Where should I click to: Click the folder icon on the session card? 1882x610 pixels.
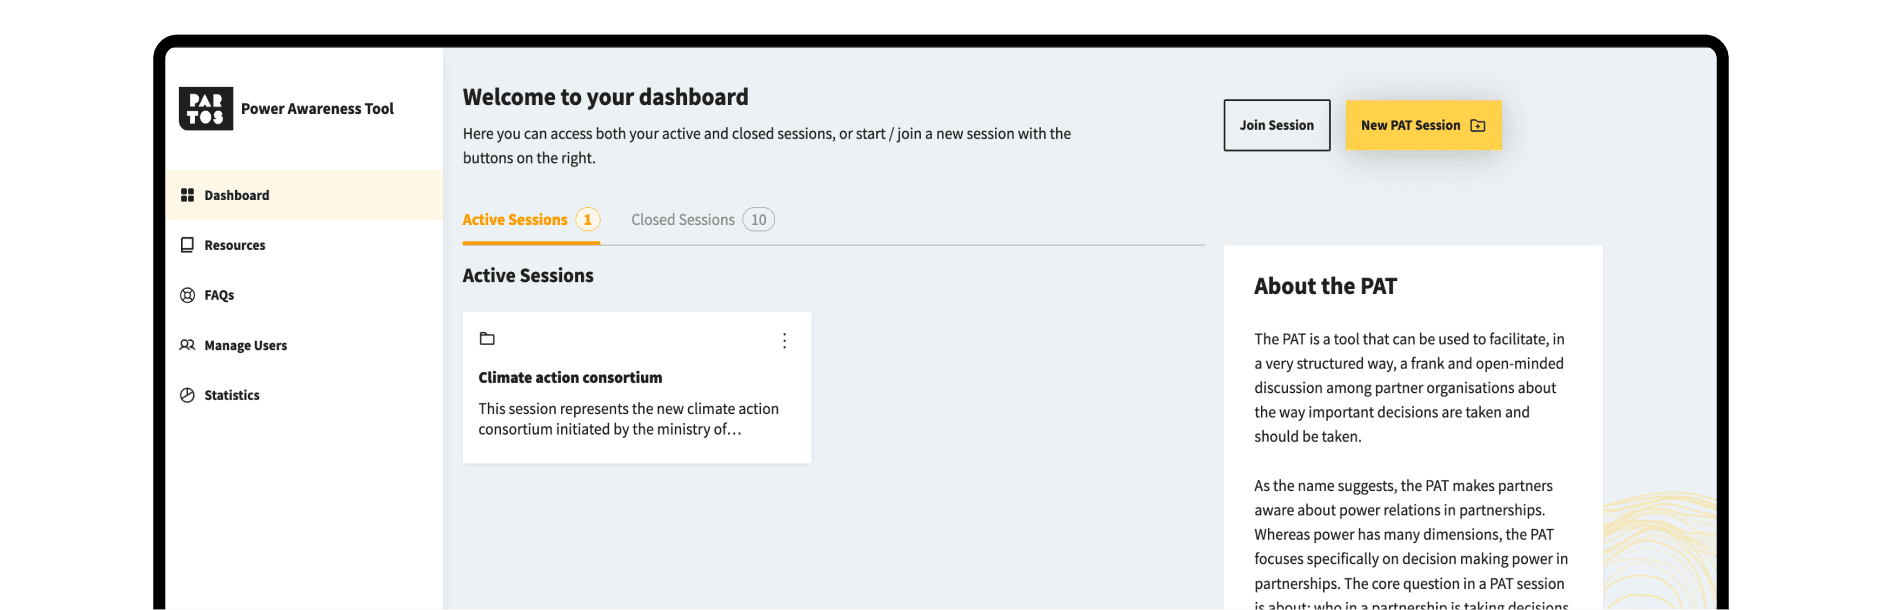tap(487, 339)
